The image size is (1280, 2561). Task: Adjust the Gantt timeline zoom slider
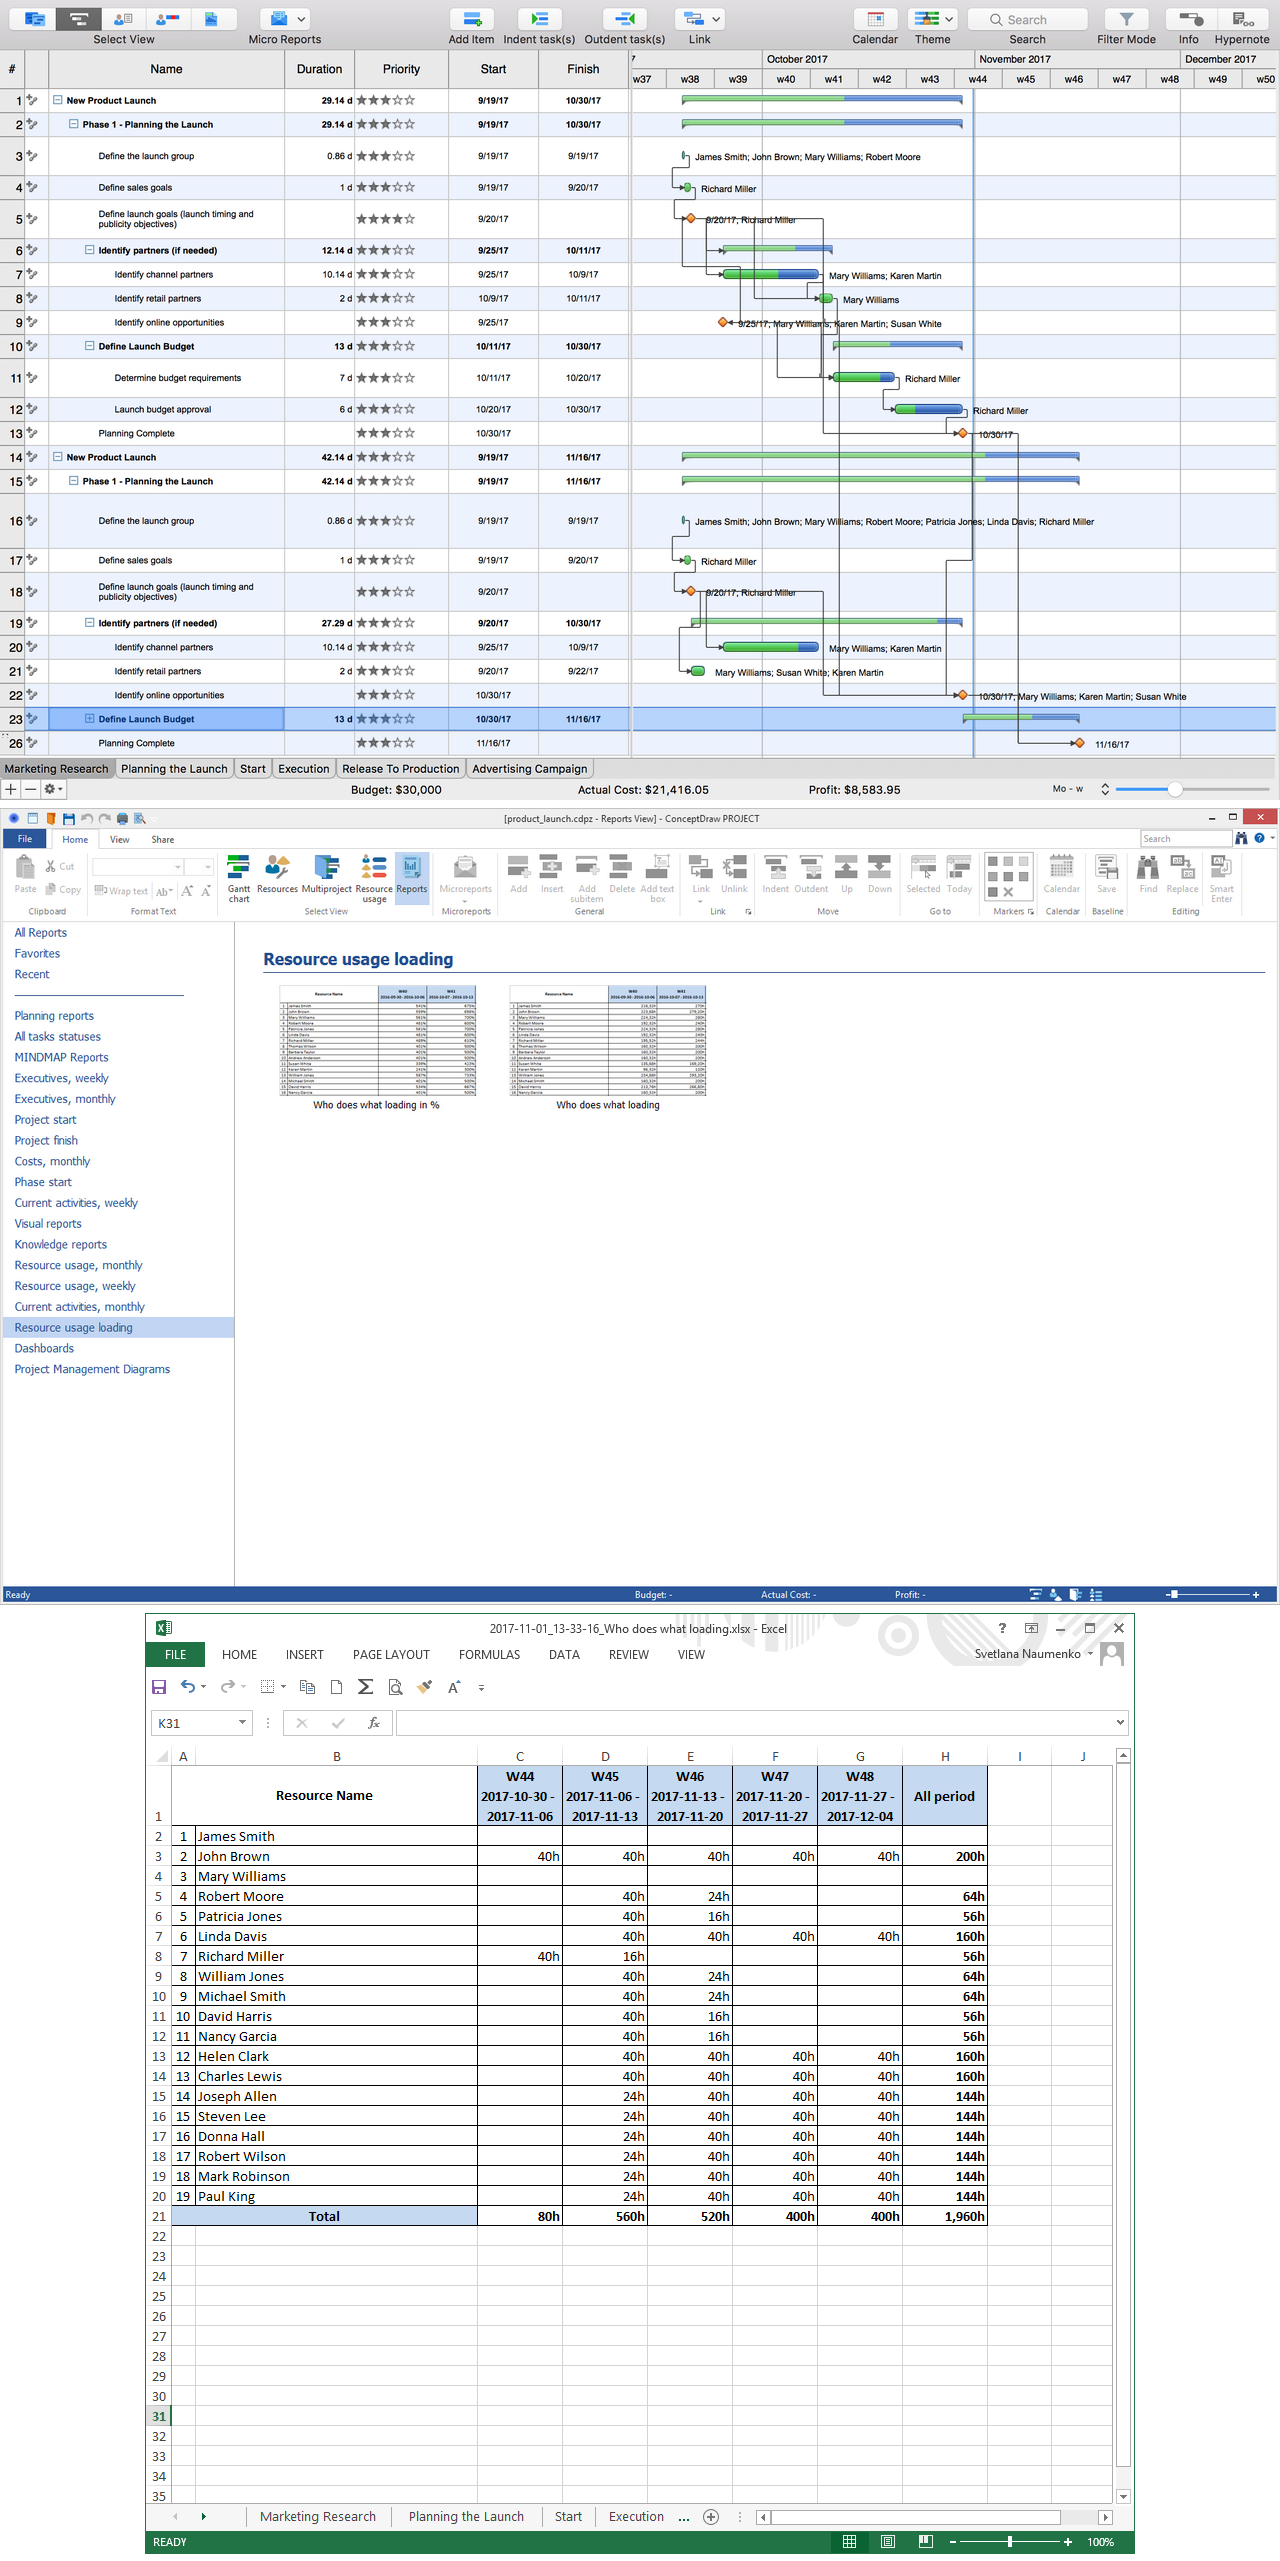1175,790
